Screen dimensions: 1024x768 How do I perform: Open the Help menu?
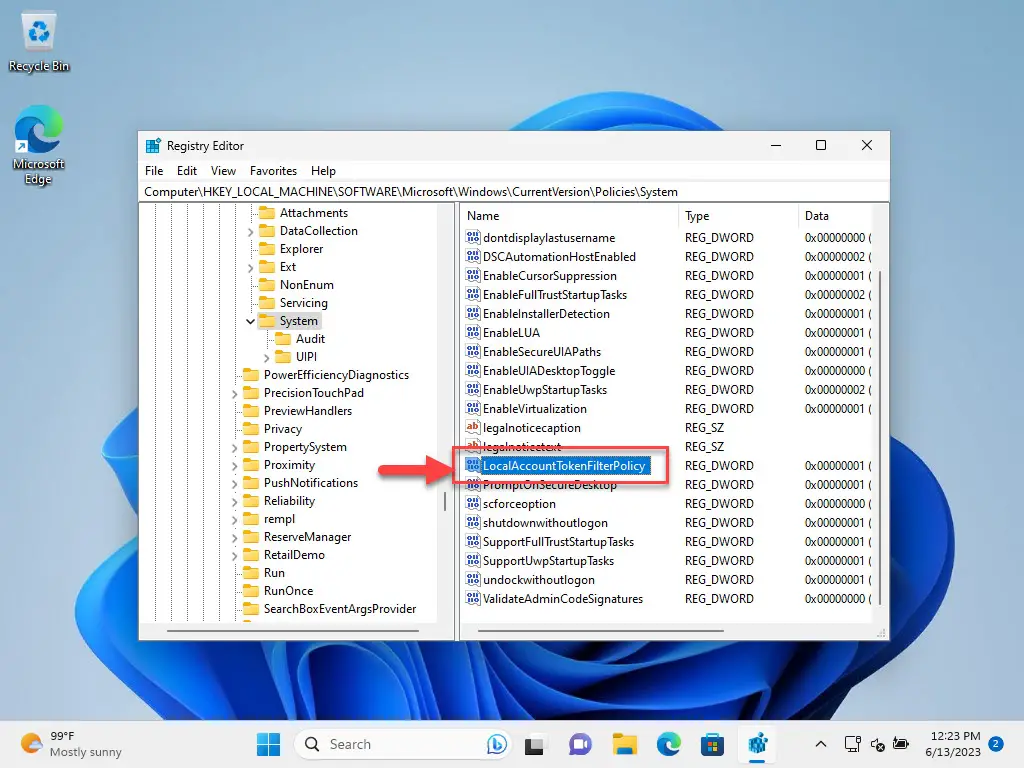click(323, 170)
